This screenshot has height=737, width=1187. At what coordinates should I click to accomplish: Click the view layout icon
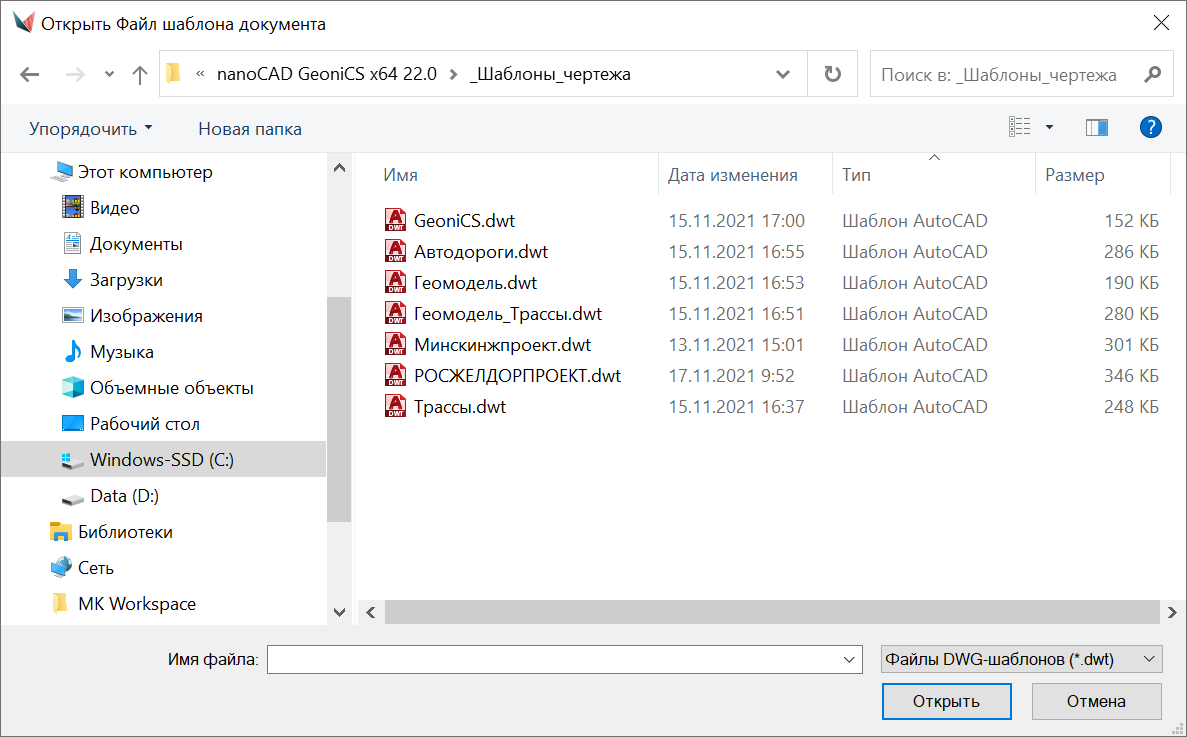[x=1019, y=128]
